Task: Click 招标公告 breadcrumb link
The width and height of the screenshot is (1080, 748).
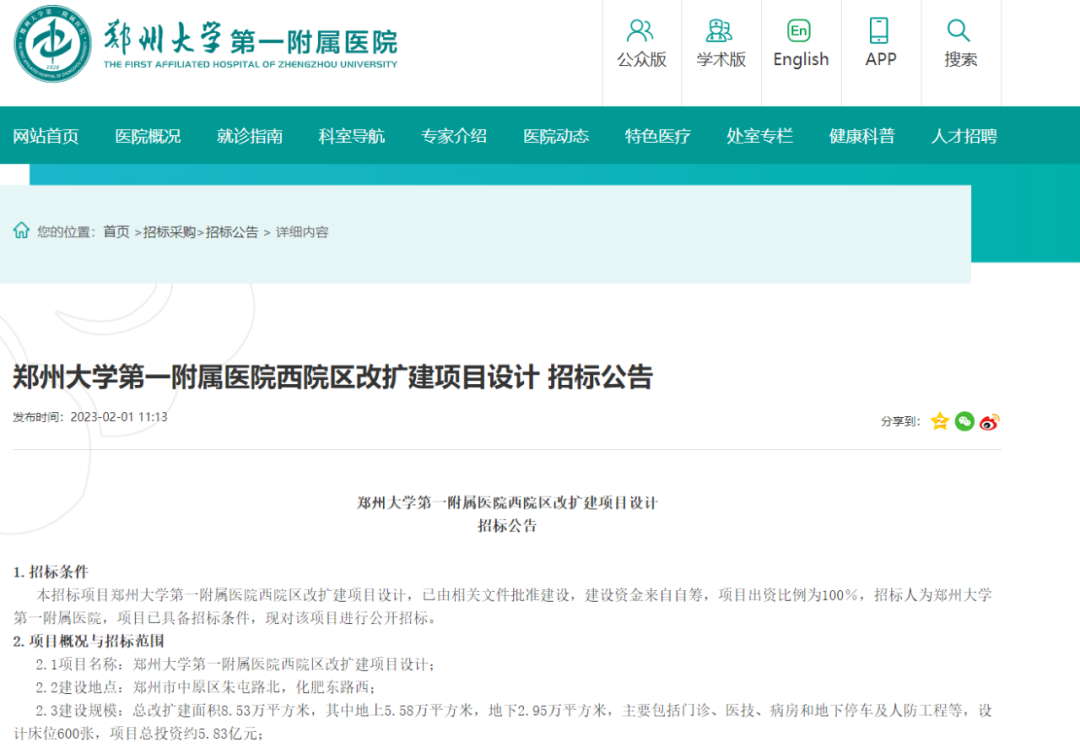Action: pos(232,232)
